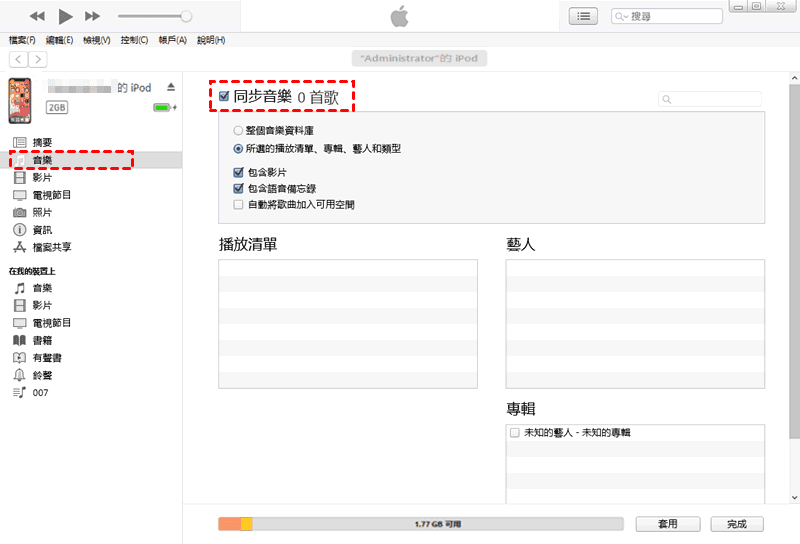This screenshot has width=800, height=544.
Task: Open the 007 playlist in sidebar
Action: pyautogui.click(x=40, y=393)
